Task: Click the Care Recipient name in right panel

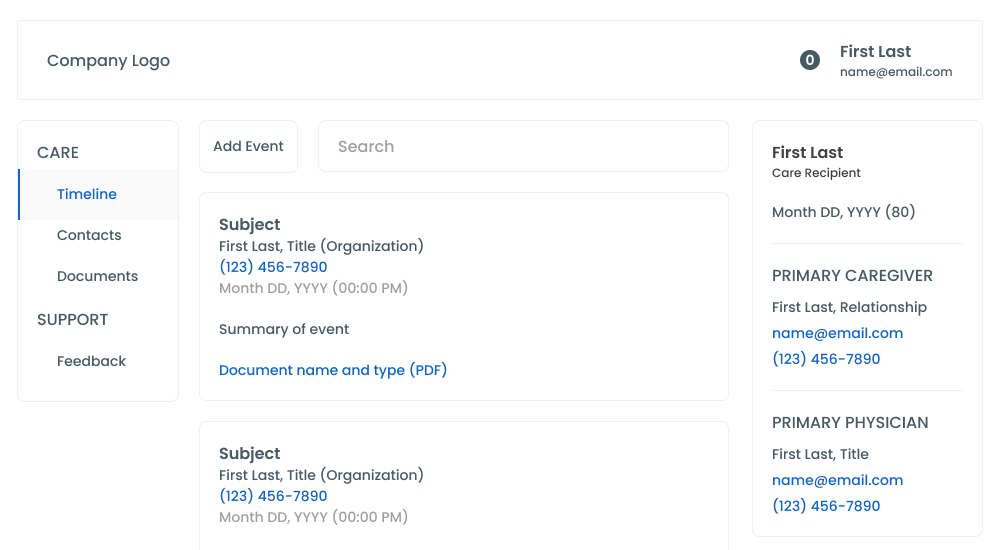Action: [x=807, y=152]
